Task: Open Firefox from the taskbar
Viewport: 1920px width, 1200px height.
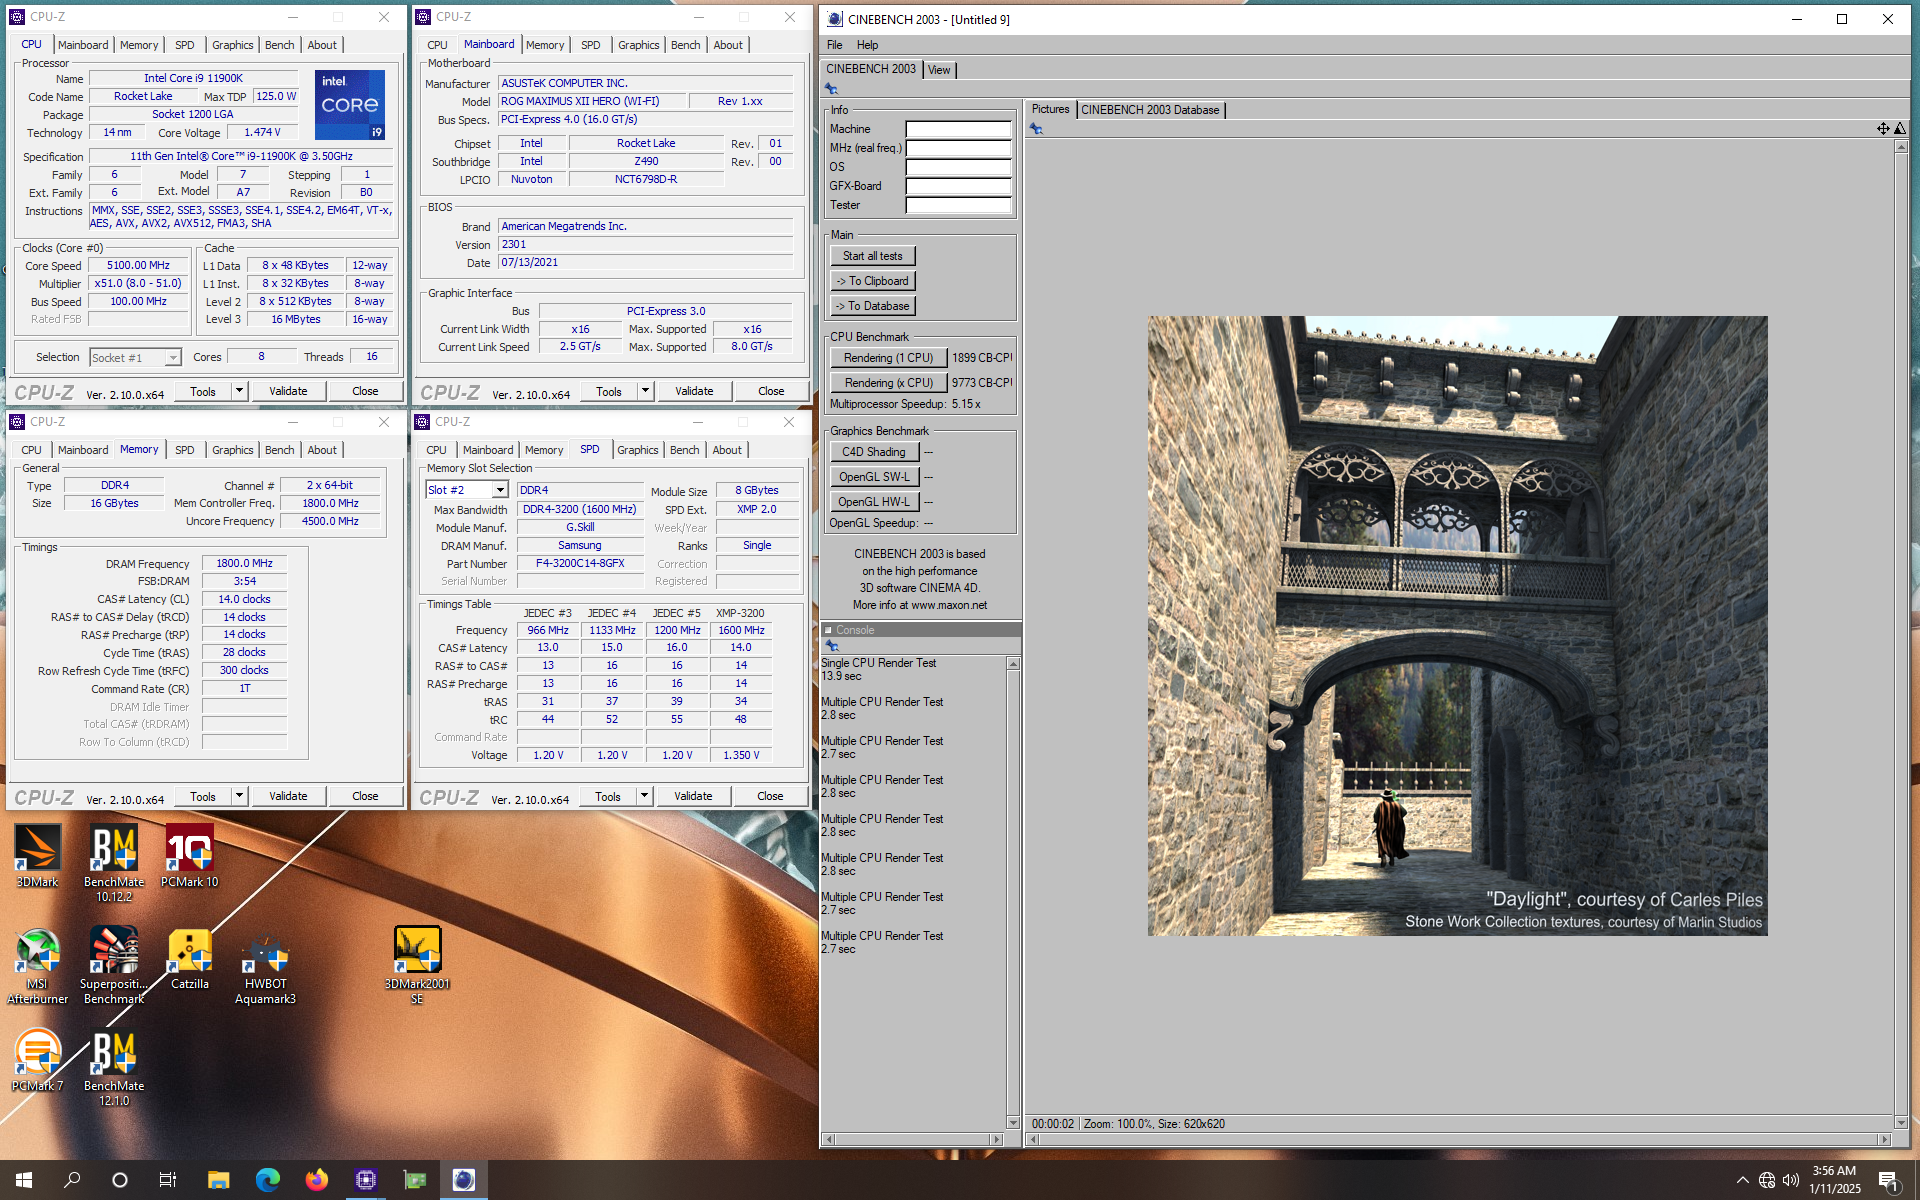Action: (x=316, y=1180)
